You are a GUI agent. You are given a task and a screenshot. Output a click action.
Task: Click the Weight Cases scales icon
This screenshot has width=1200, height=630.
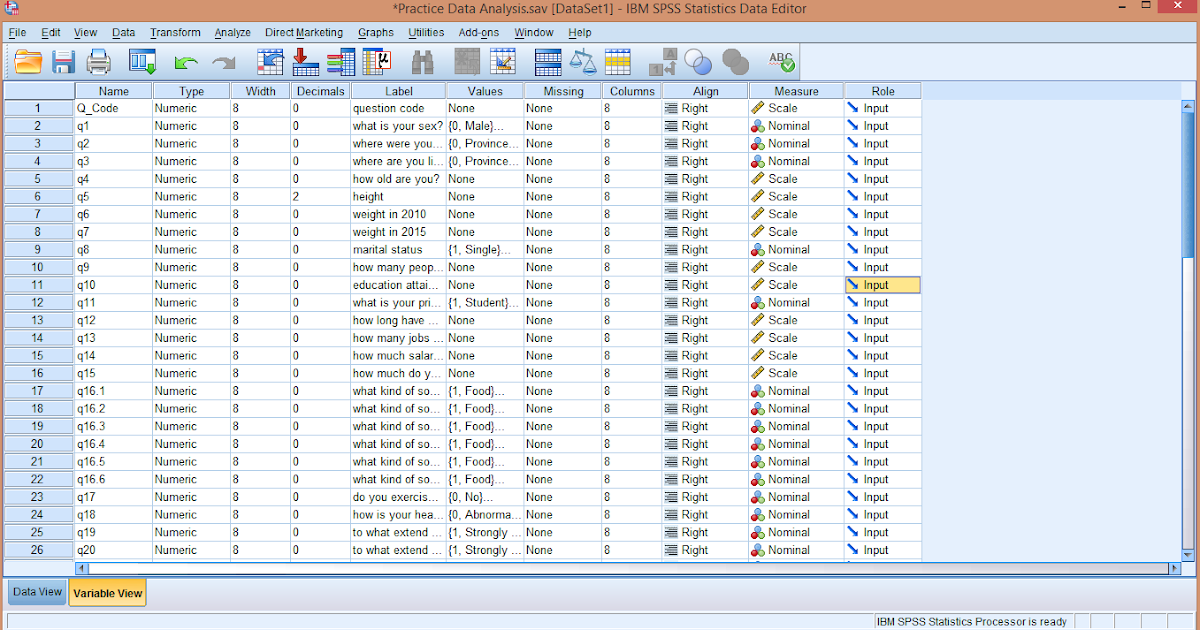point(584,61)
